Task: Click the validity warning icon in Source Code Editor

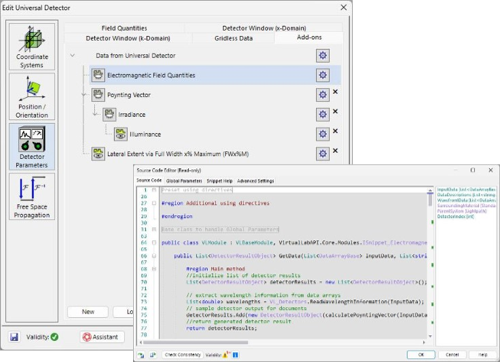Action: point(227,355)
